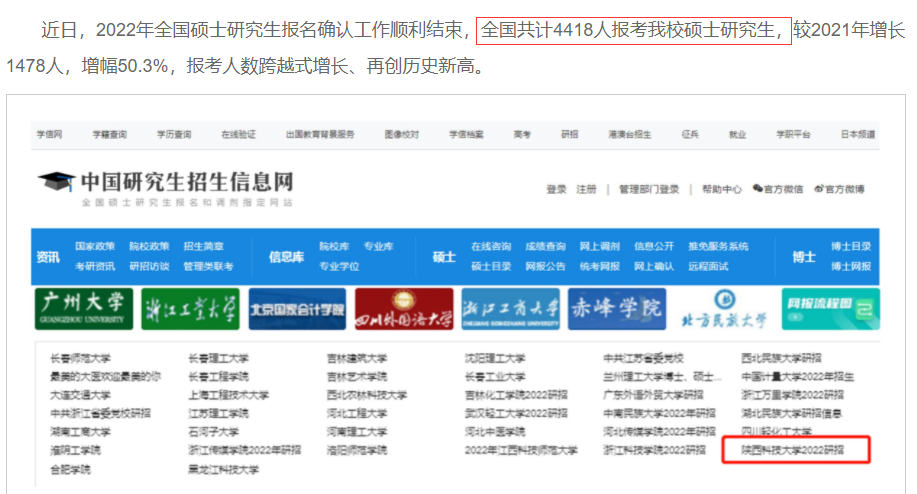Open 博士网报 in the blue navigation

851,267
